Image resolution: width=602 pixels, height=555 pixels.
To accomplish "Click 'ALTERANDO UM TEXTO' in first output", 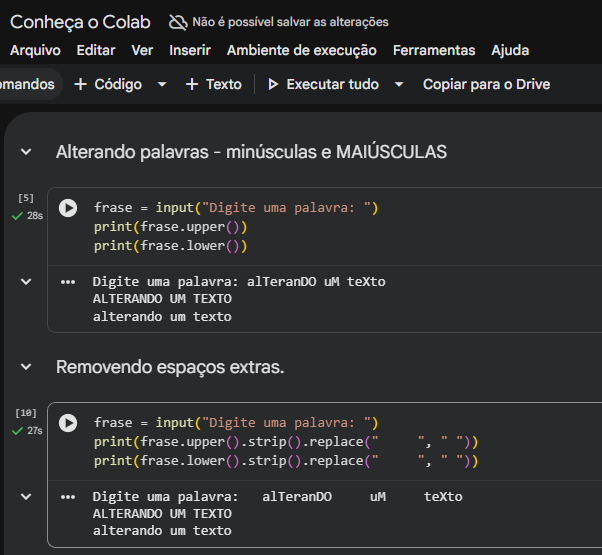I will point(162,299).
